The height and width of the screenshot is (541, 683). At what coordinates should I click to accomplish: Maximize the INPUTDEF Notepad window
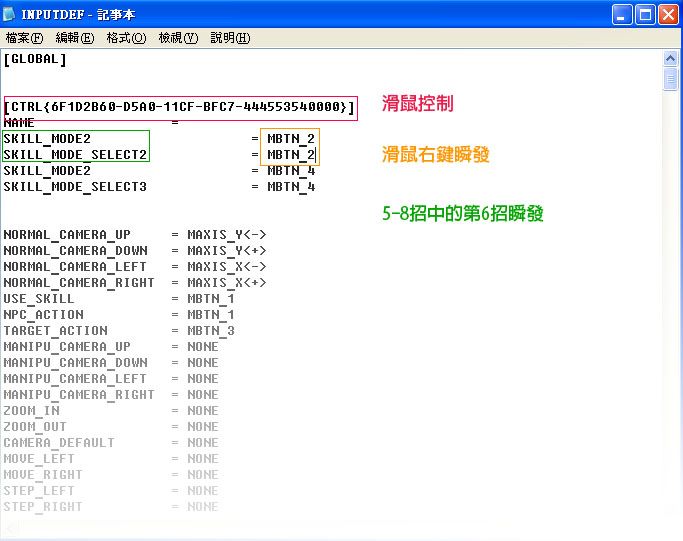[x=644, y=15]
